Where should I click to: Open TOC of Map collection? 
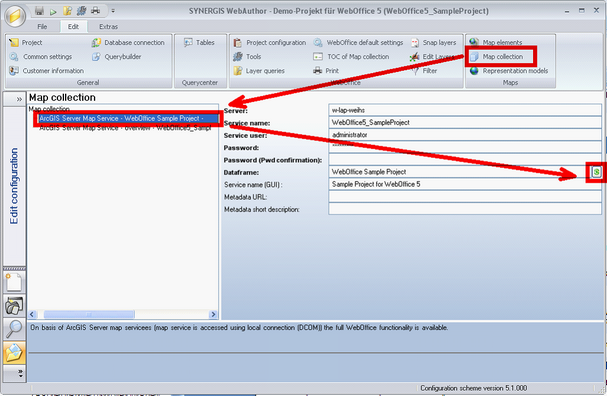pyautogui.click(x=351, y=57)
